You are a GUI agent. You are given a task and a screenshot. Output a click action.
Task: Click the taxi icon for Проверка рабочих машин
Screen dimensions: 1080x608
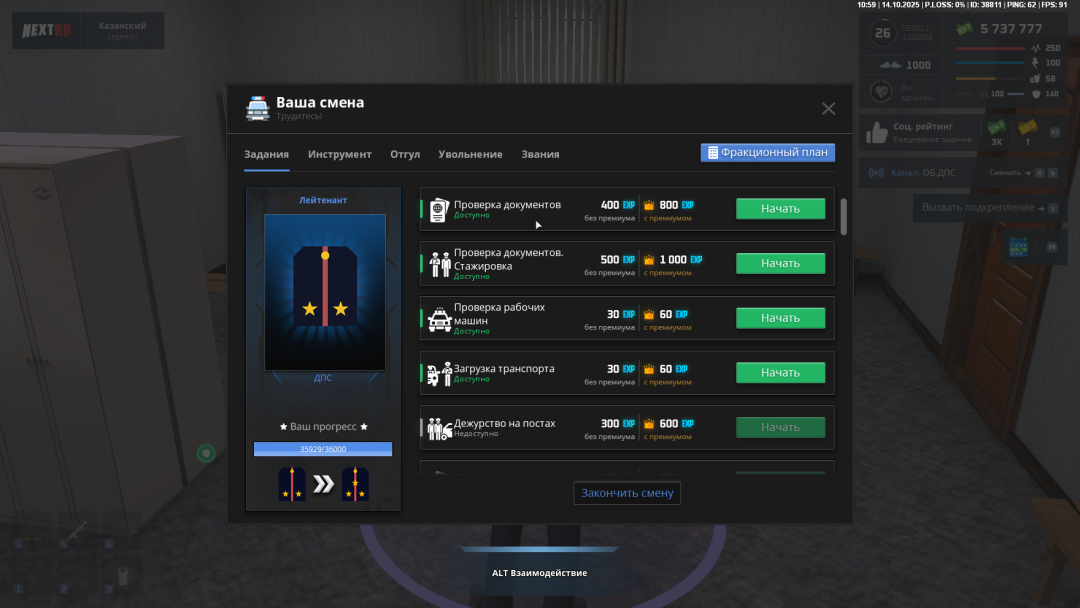[x=439, y=319]
